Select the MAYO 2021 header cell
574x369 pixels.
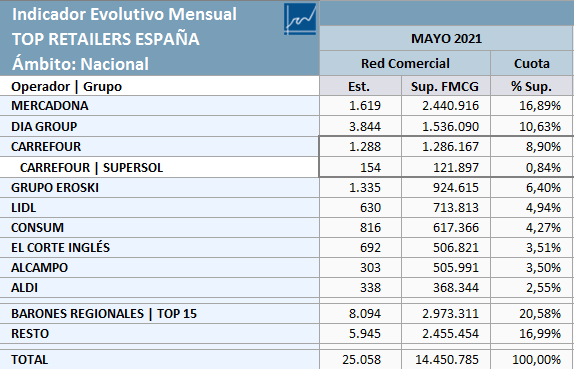[446, 38]
